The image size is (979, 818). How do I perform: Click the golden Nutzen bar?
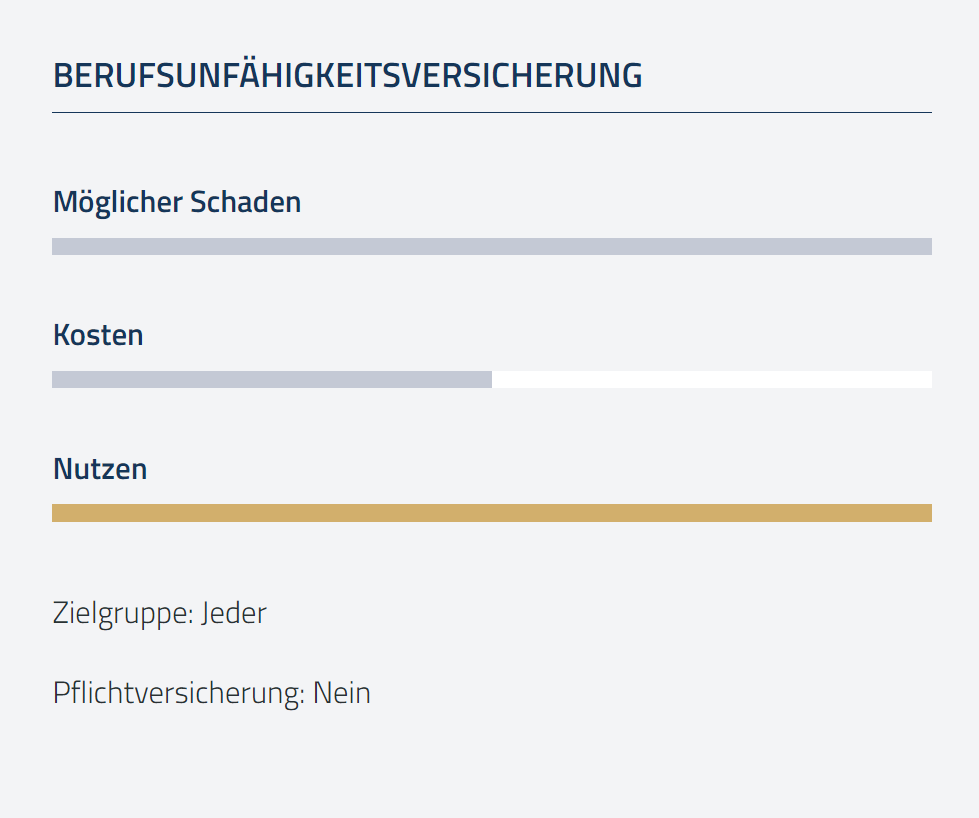(x=492, y=513)
